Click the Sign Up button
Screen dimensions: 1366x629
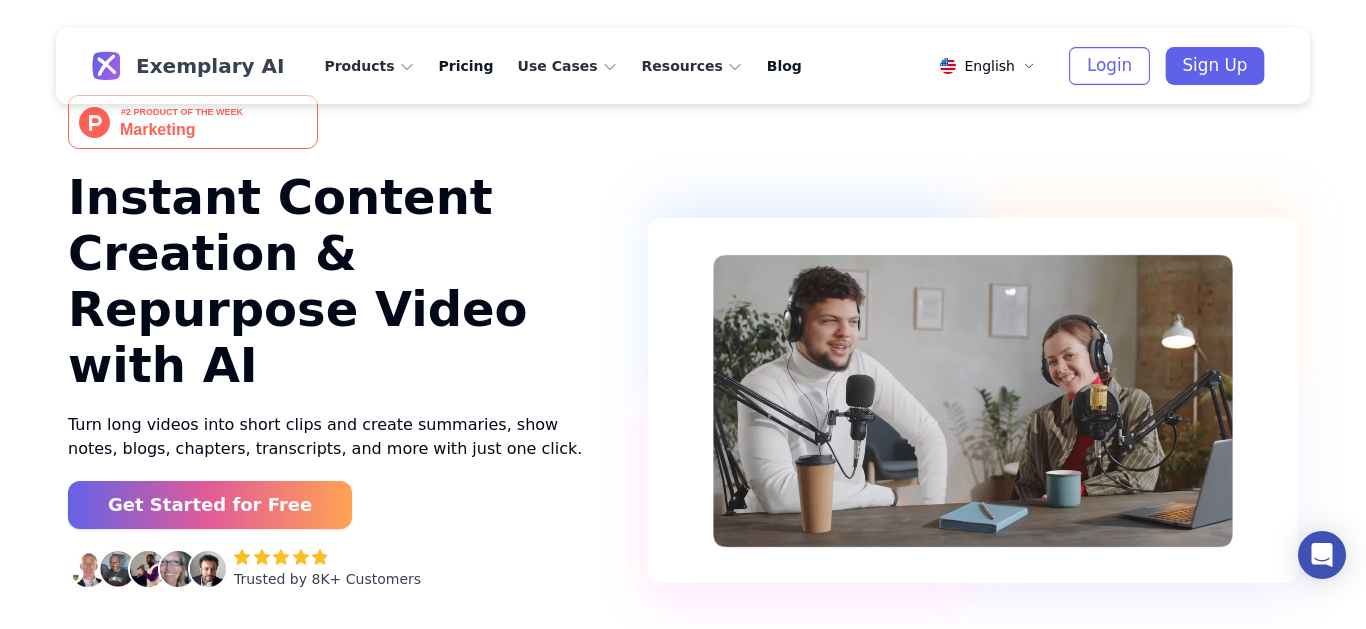point(1215,66)
